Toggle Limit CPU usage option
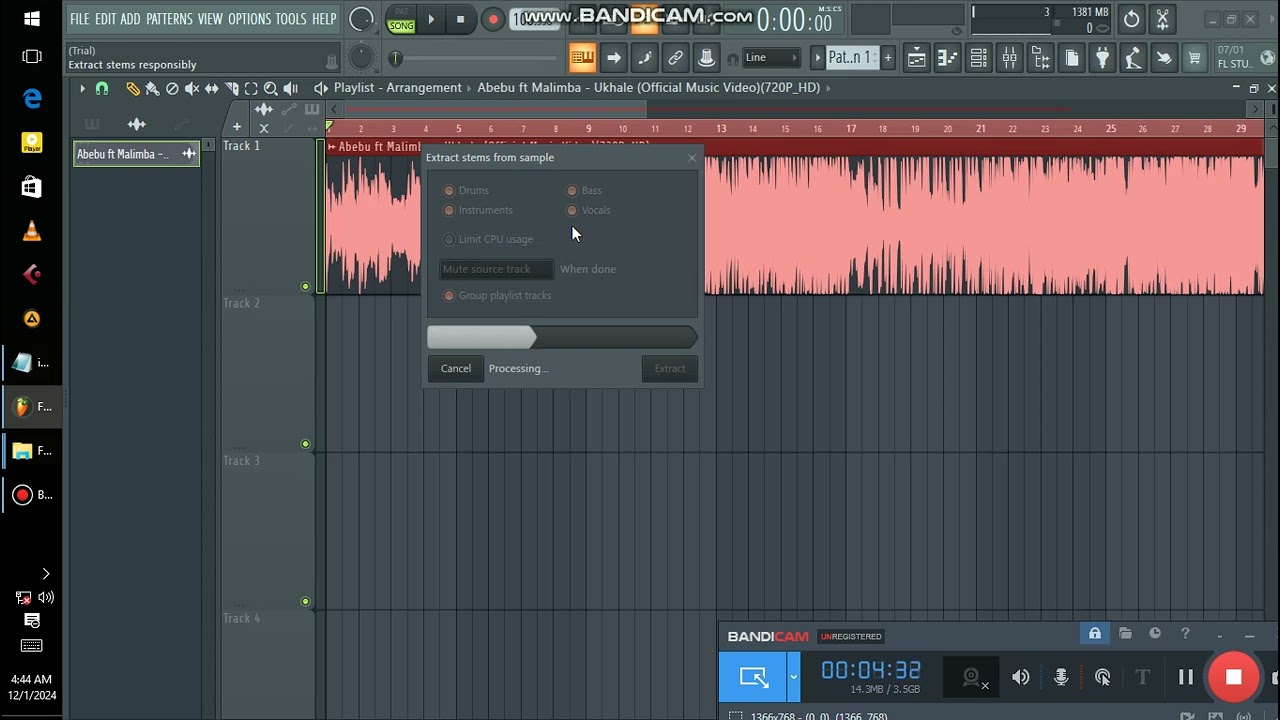This screenshot has height=720, width=1280. (449, 239)
